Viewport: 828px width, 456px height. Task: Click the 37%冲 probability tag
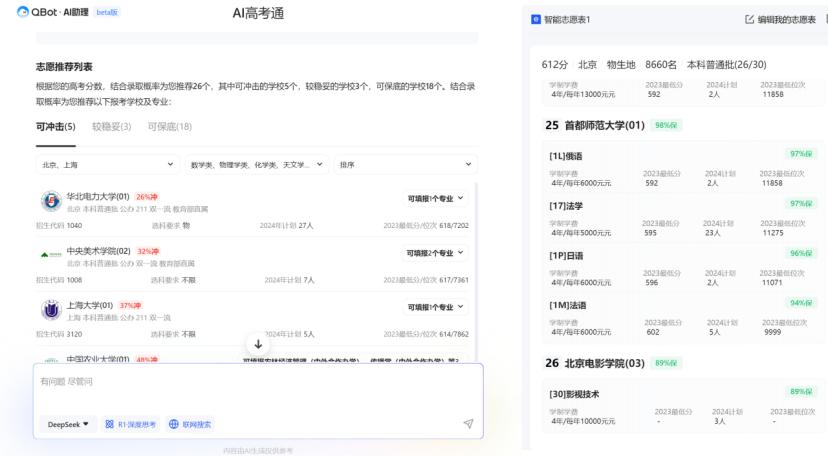tap(130, 306)
